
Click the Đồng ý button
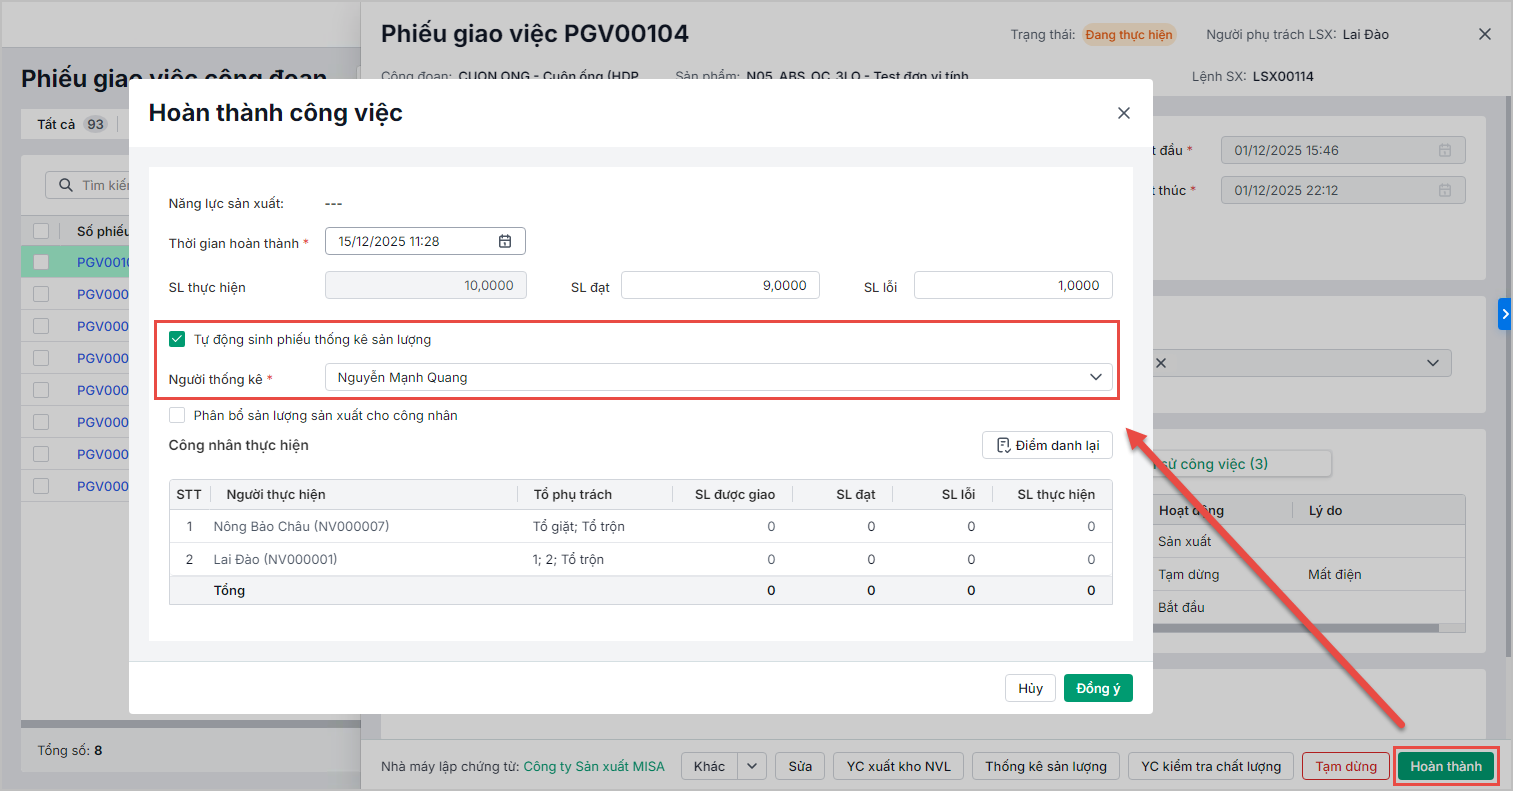coord(1097,688)
